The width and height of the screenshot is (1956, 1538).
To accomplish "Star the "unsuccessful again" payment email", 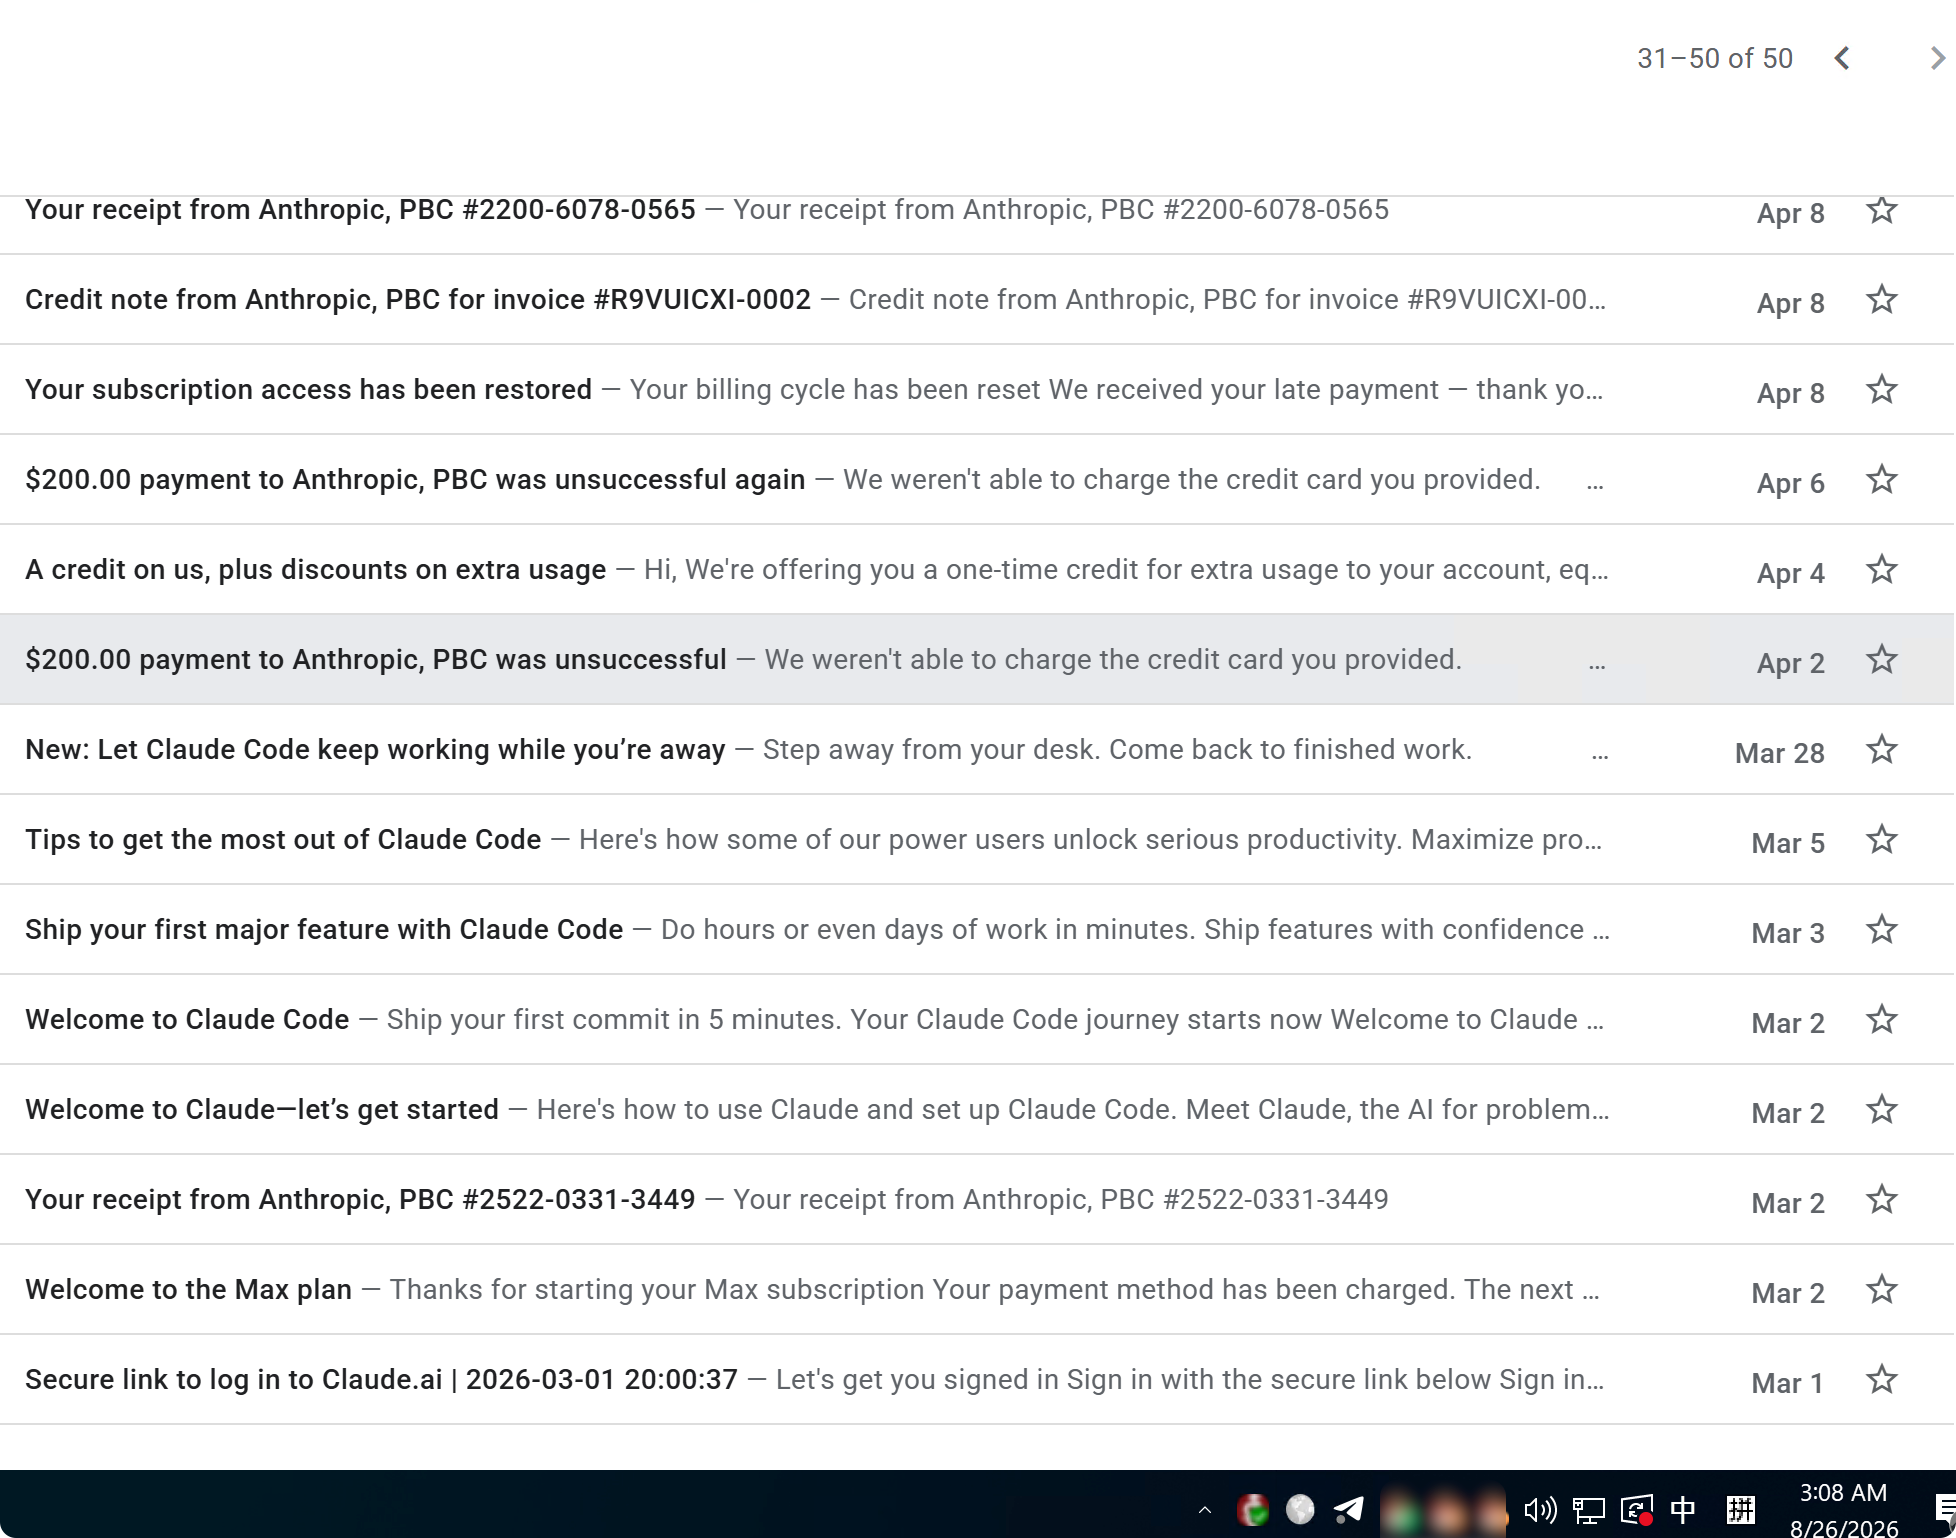I will 1882,479.
